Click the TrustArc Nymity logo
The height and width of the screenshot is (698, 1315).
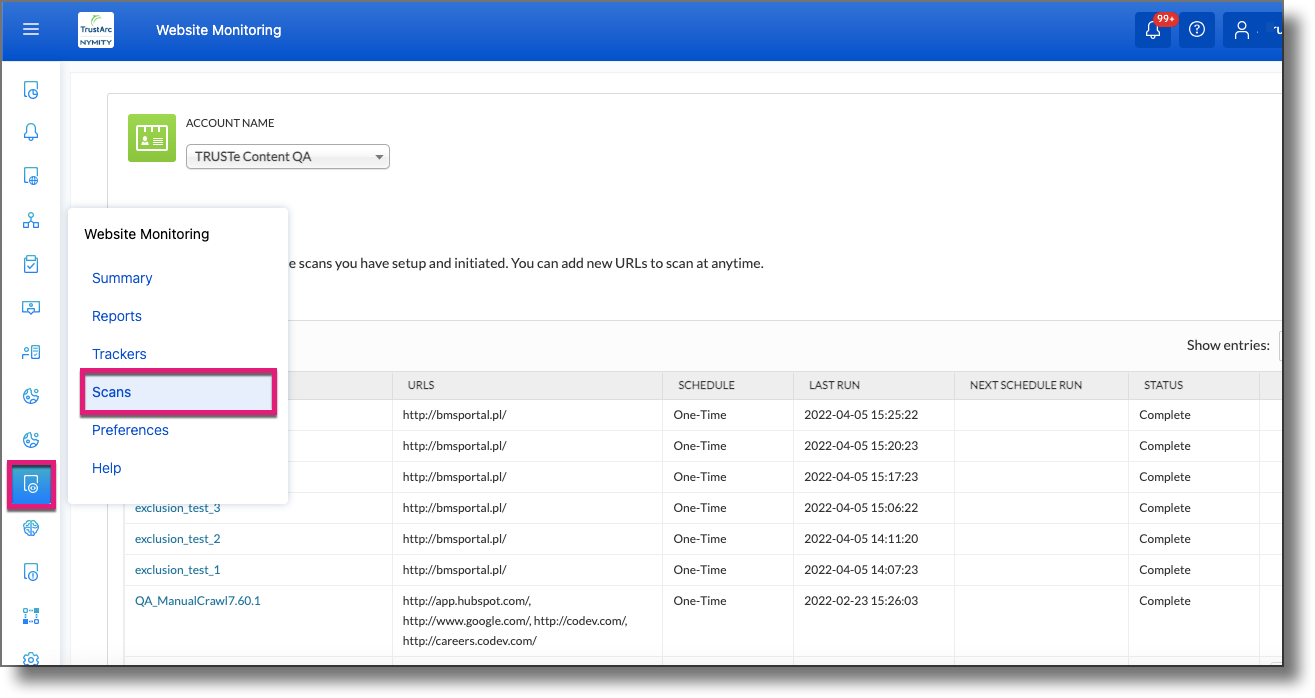[x=96, y=30]
